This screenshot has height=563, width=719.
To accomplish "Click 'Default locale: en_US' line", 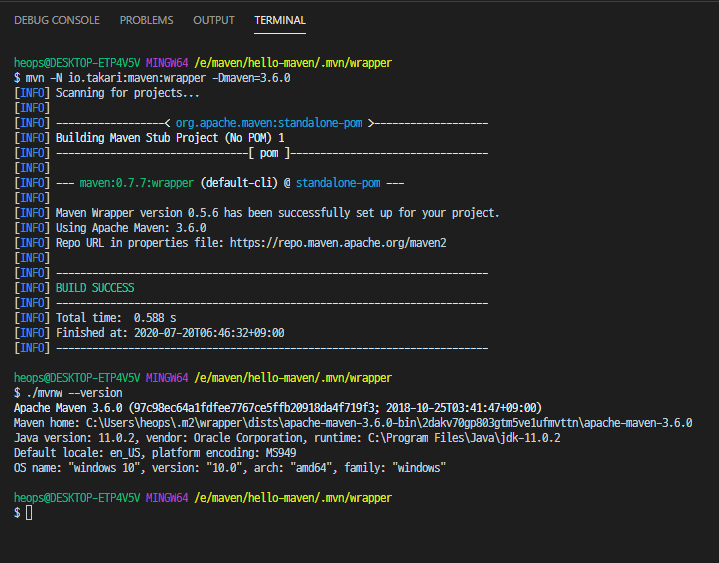I will [155, 453].
